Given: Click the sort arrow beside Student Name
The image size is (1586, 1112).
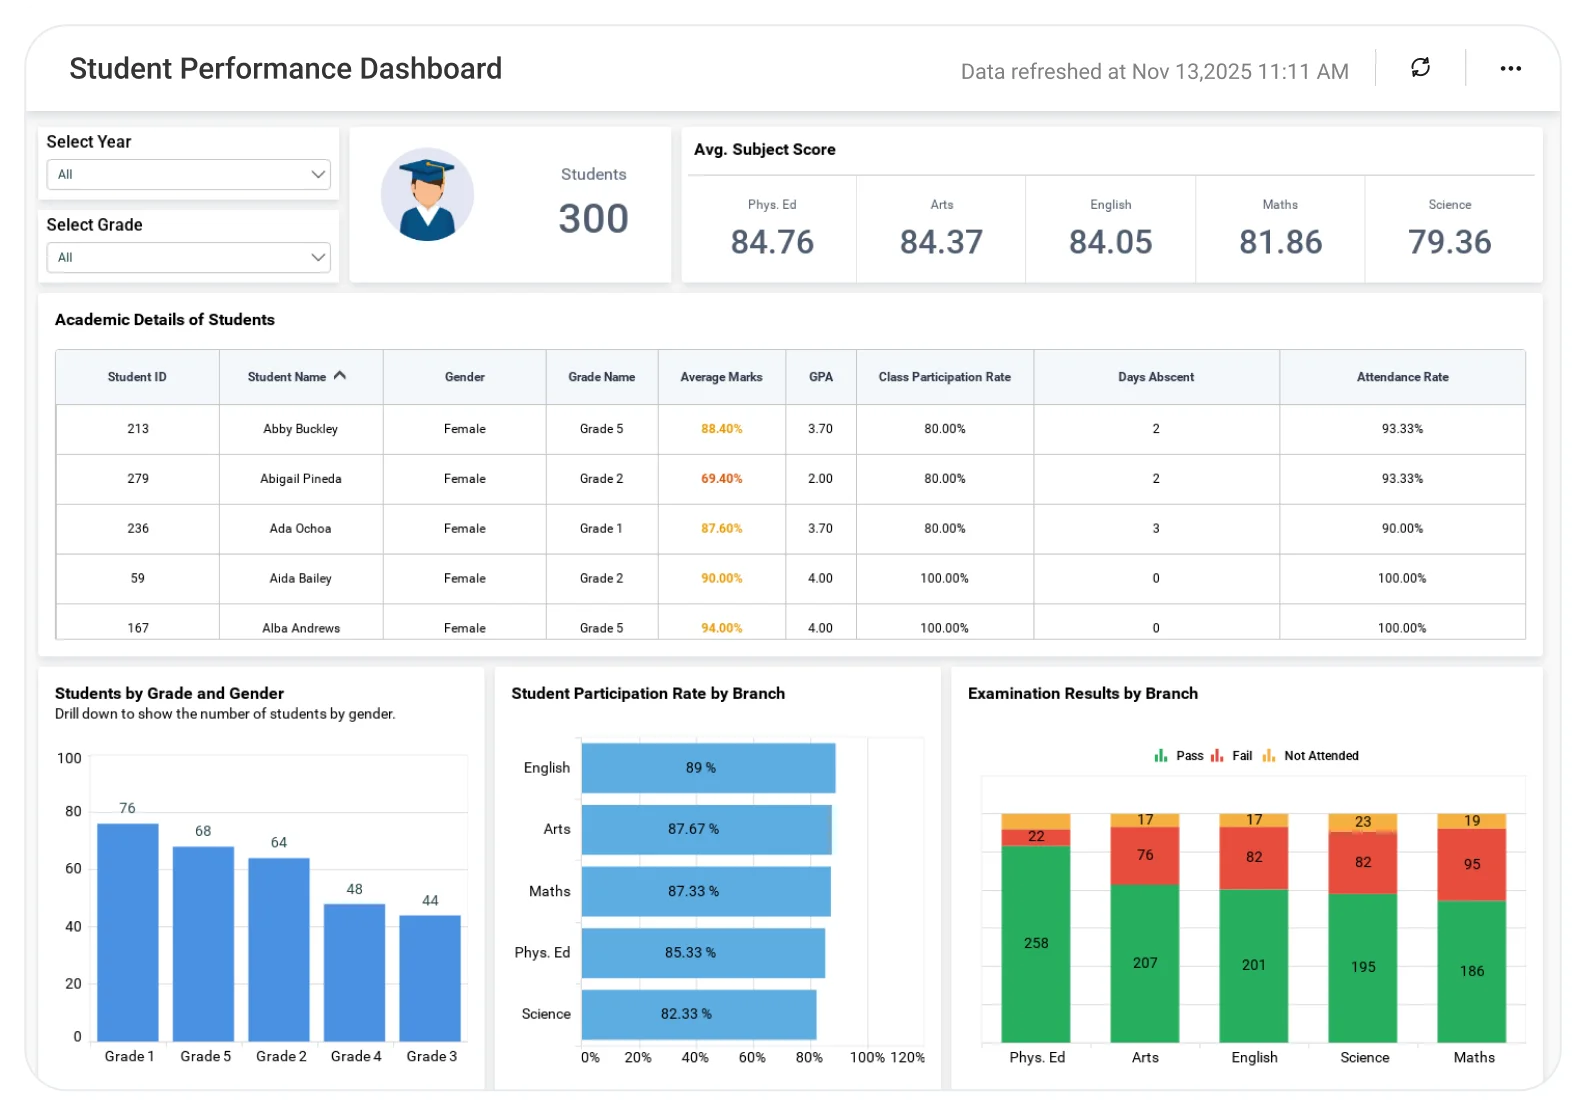Looking at the screenshot, I should tap(340, 376).
